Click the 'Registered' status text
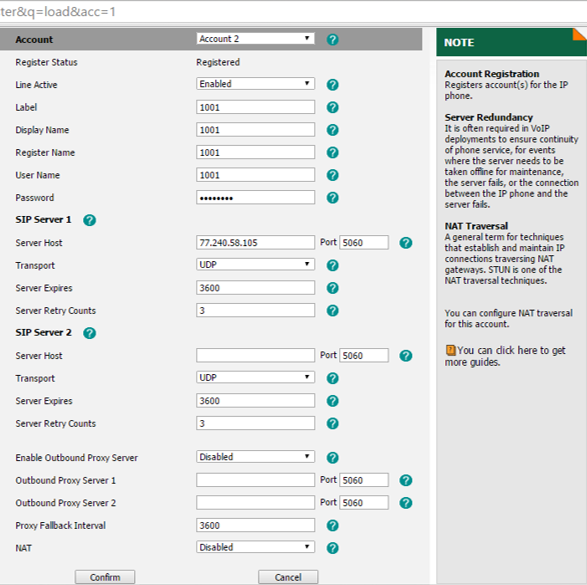 click(x=218, y=62)
